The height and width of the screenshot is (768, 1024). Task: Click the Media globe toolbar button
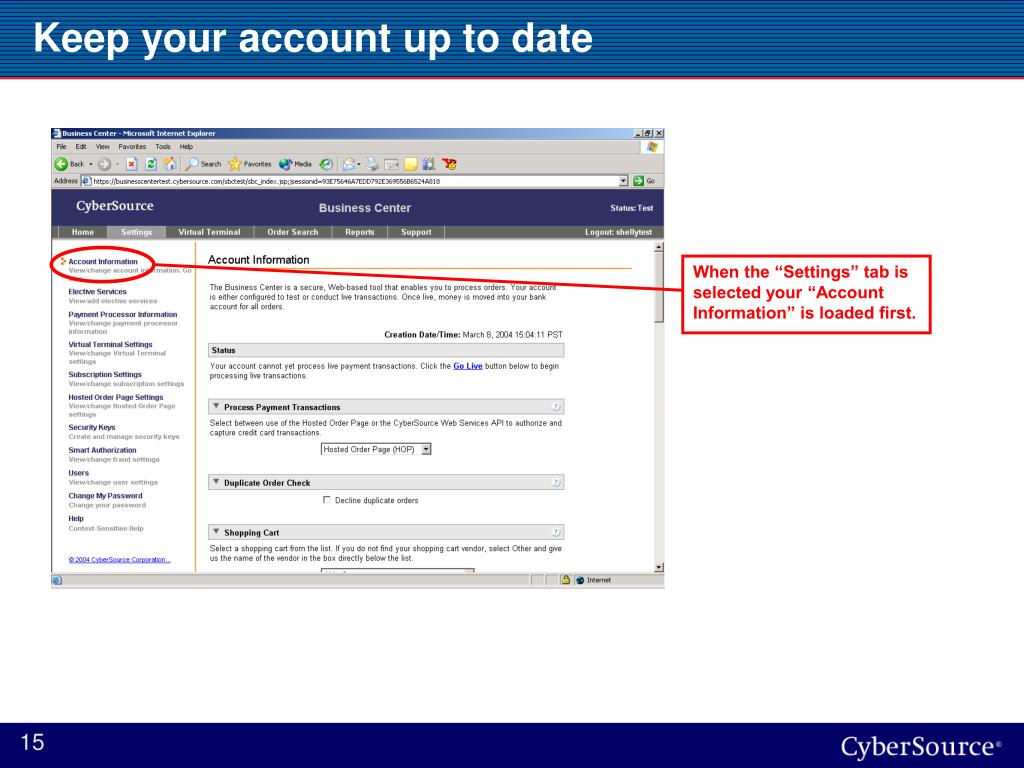(x=295, y=164)
